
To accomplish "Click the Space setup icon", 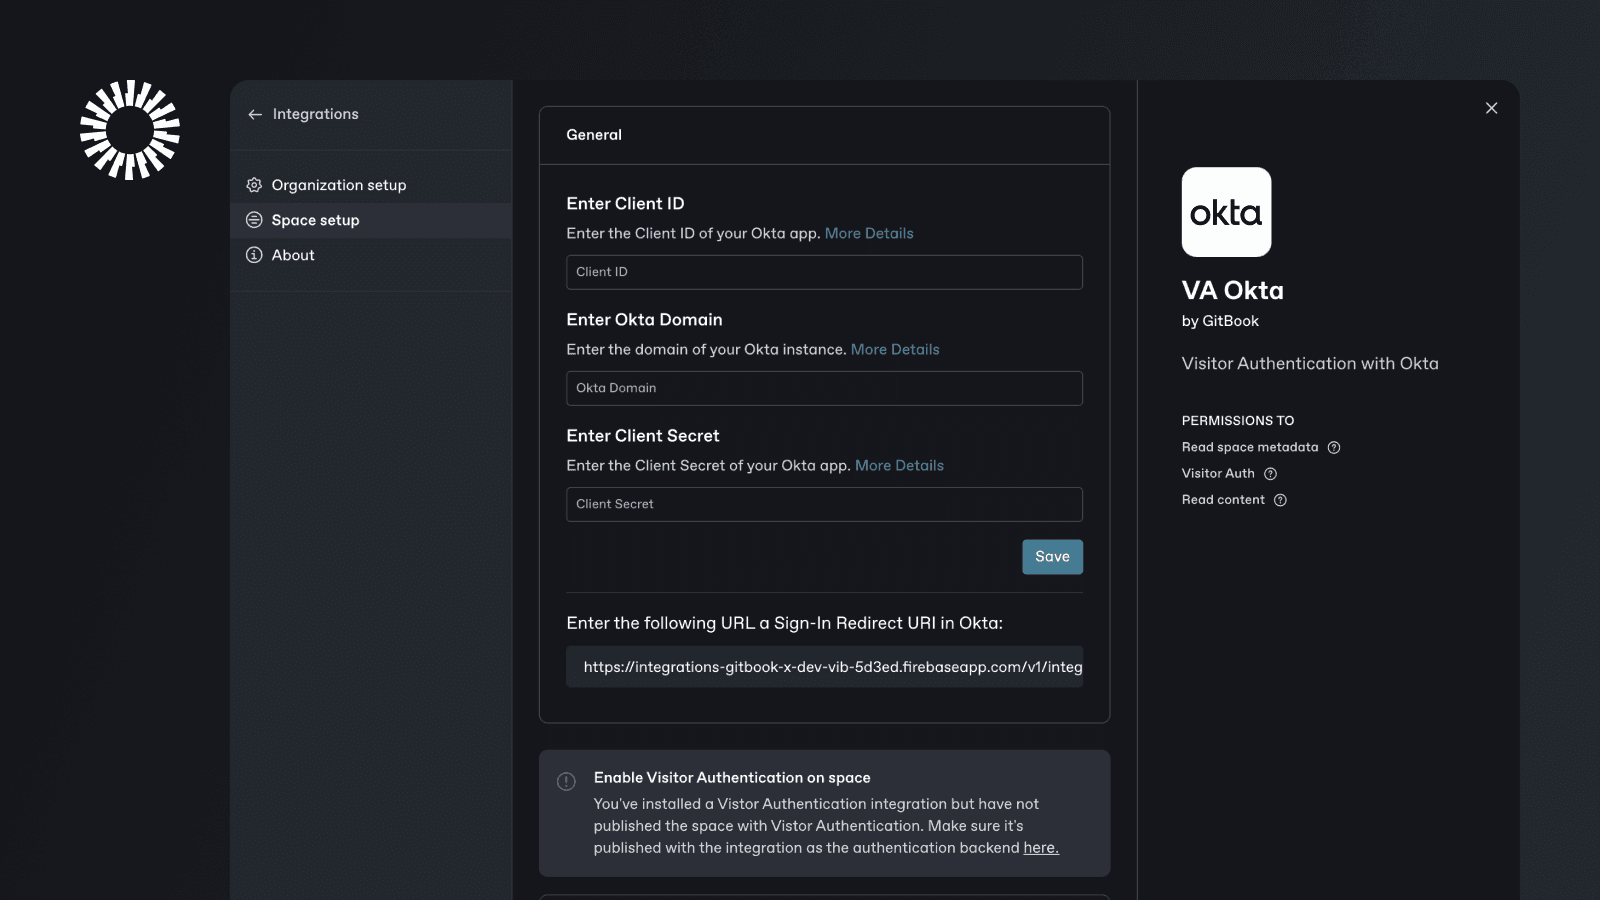I will point(254,220).
